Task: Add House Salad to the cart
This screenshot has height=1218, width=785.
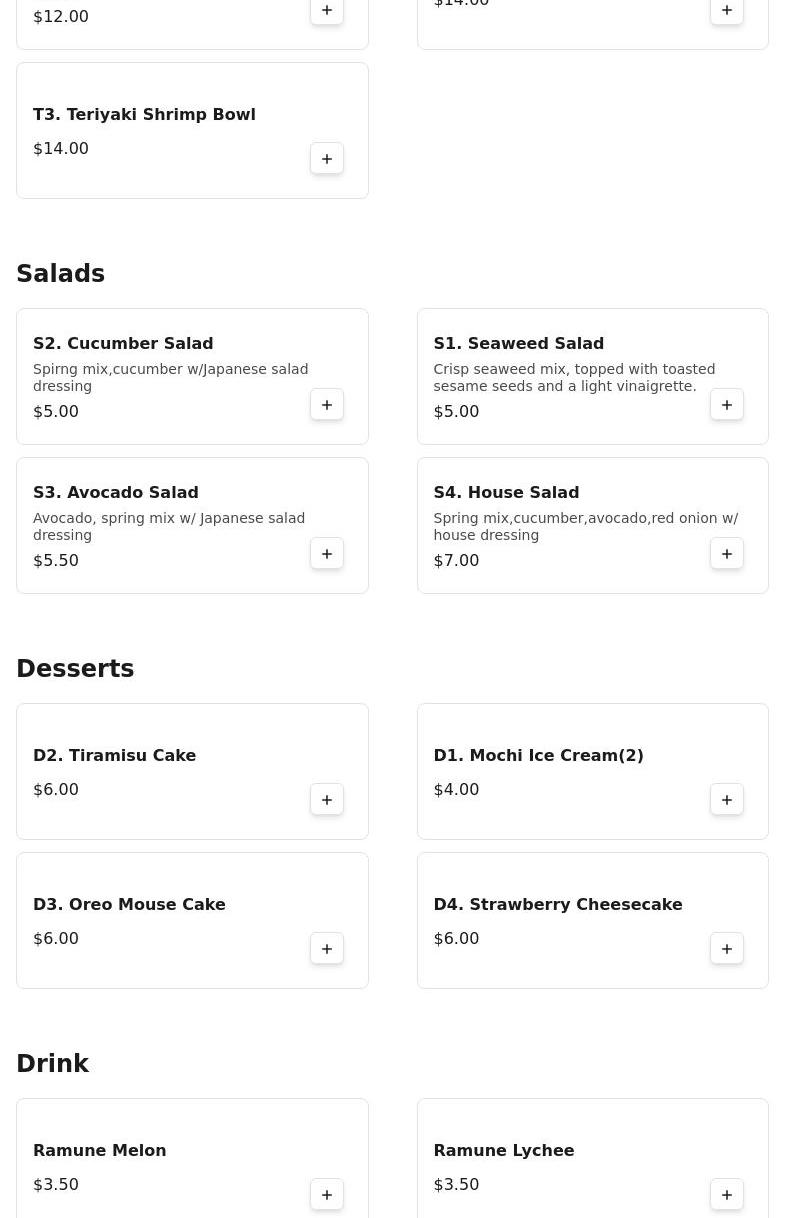Action: 727,554
